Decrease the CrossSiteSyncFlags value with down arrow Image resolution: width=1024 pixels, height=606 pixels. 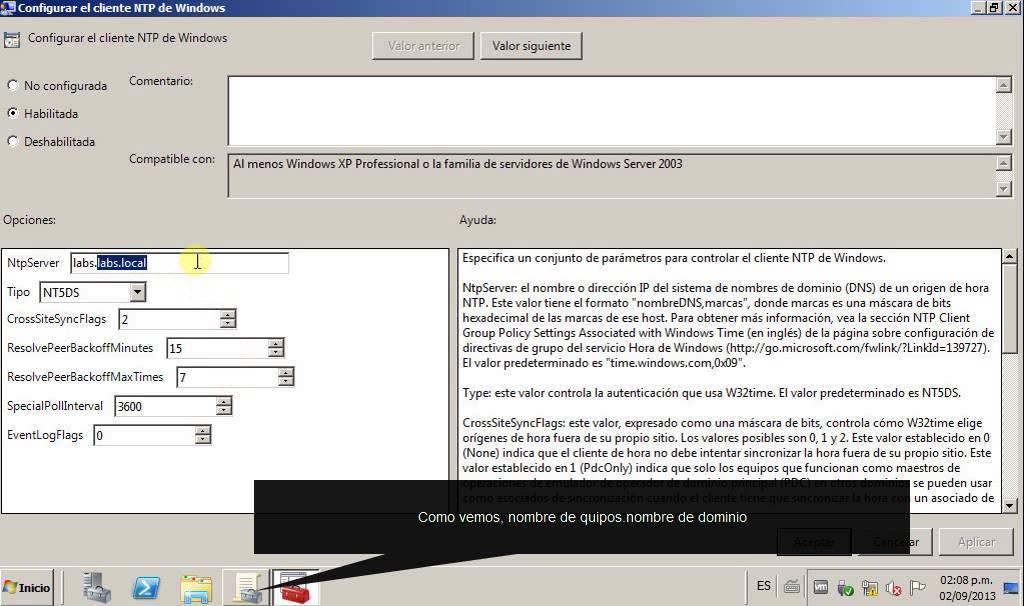click(227, 323)
